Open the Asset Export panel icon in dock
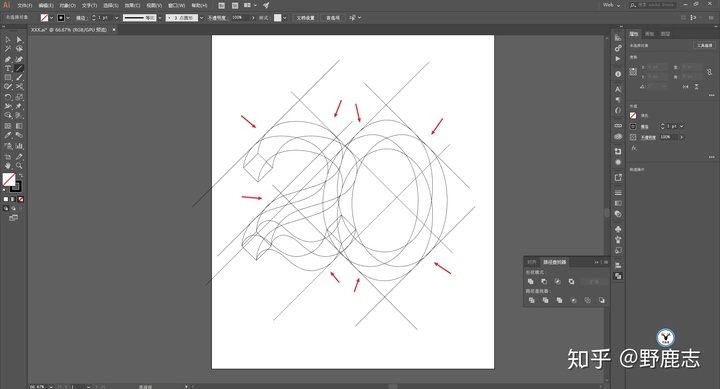 tap(618, 177)
